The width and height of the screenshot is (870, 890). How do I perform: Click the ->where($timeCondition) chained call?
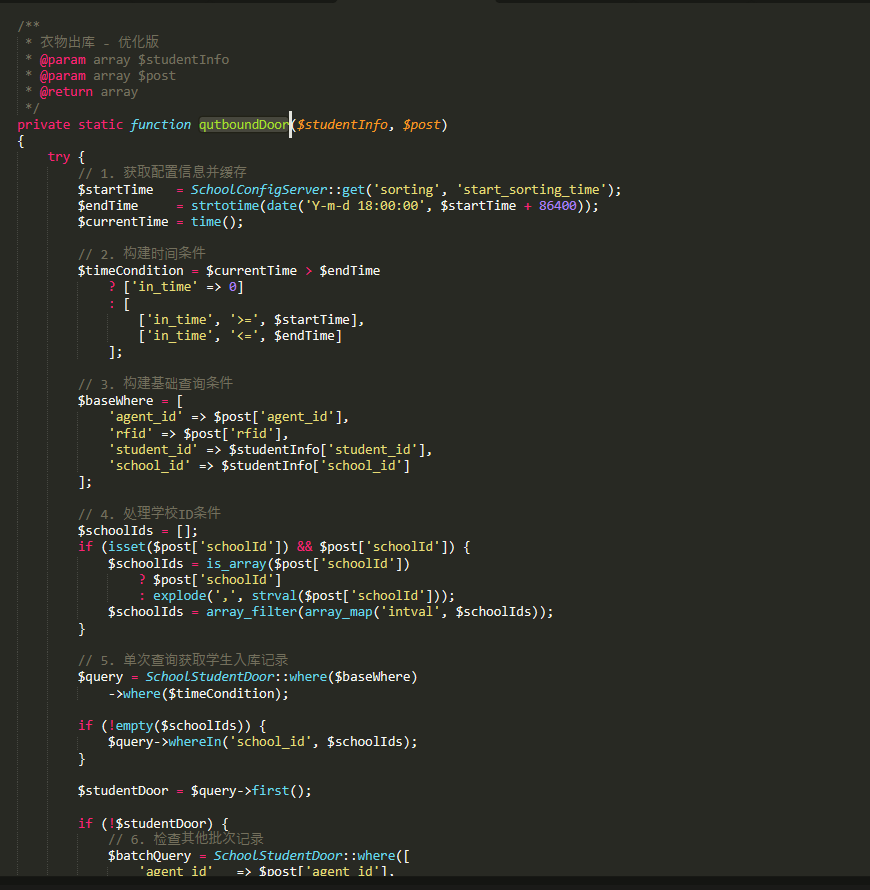click(198, 694)
